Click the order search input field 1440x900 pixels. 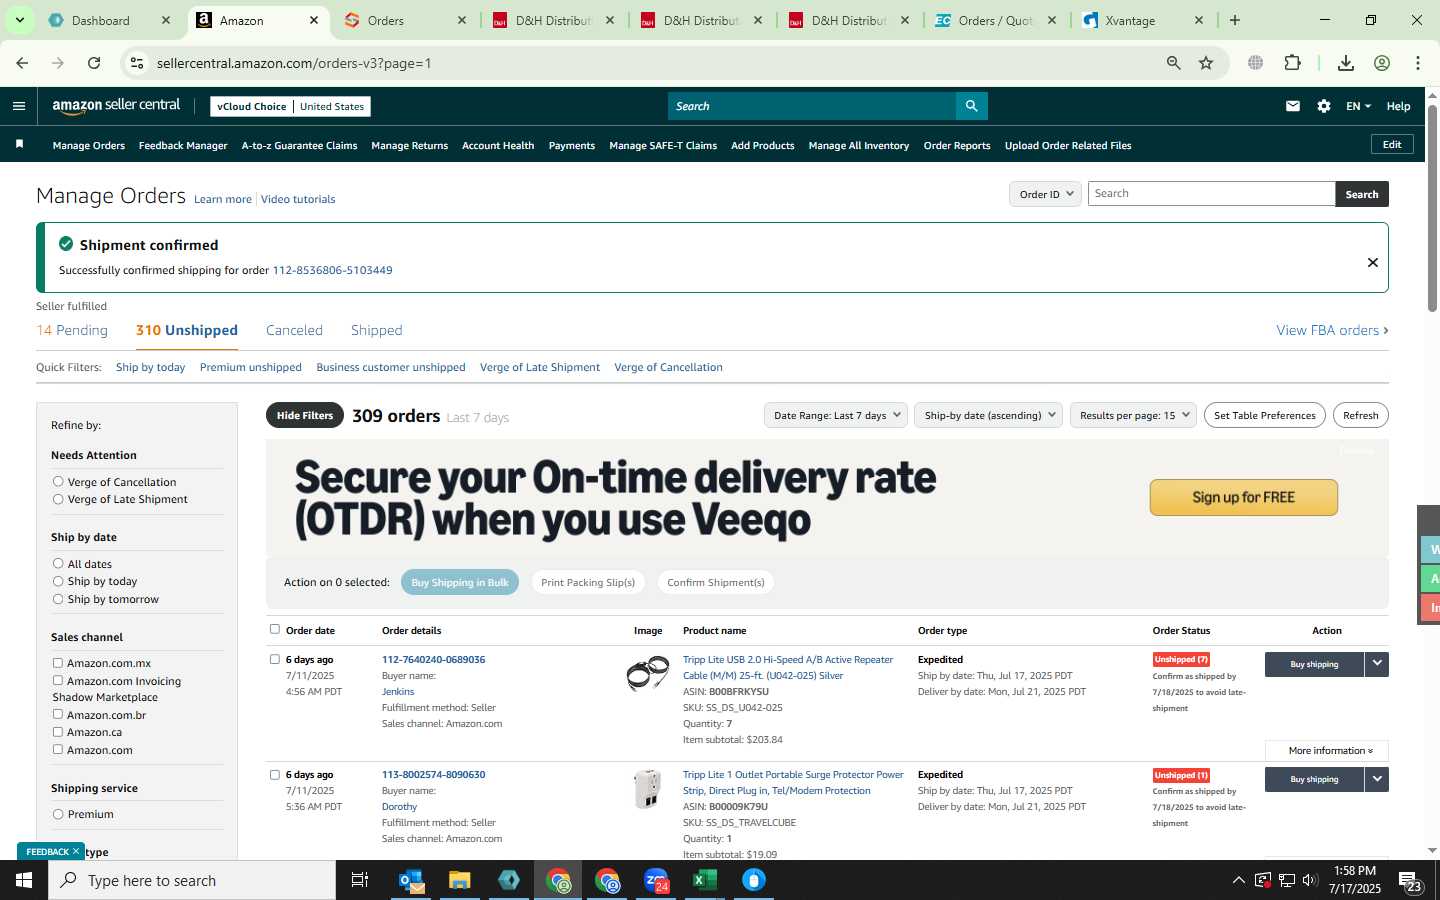point(1211,194)
